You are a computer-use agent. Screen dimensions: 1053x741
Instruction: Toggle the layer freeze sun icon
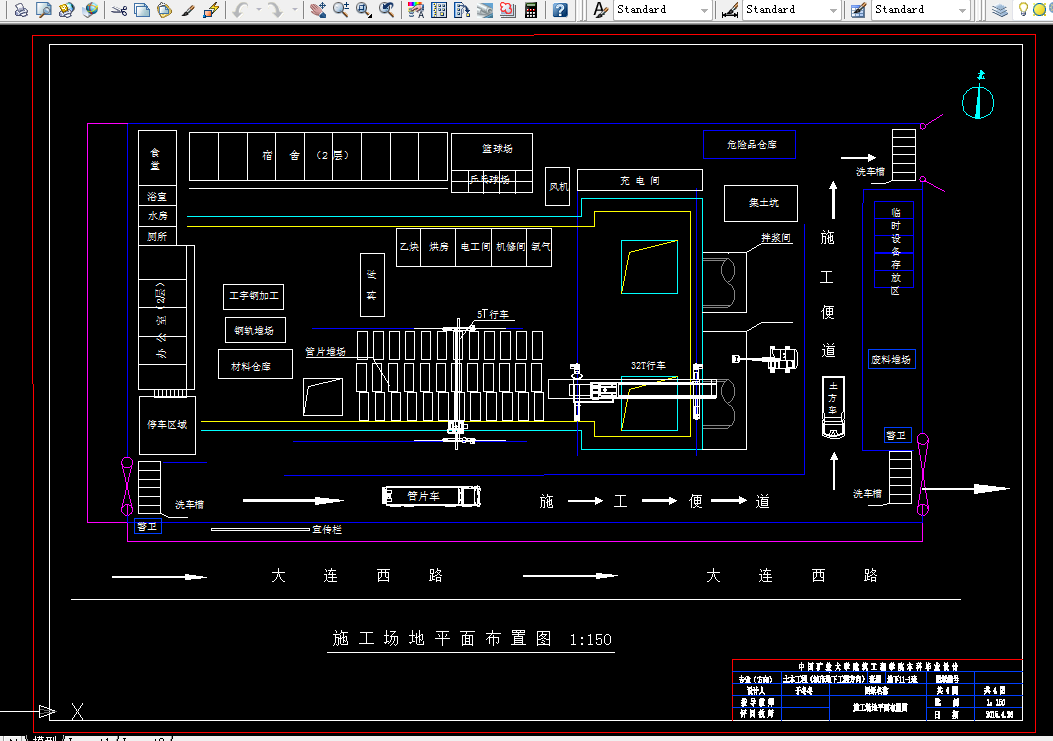pos(1040,9)
